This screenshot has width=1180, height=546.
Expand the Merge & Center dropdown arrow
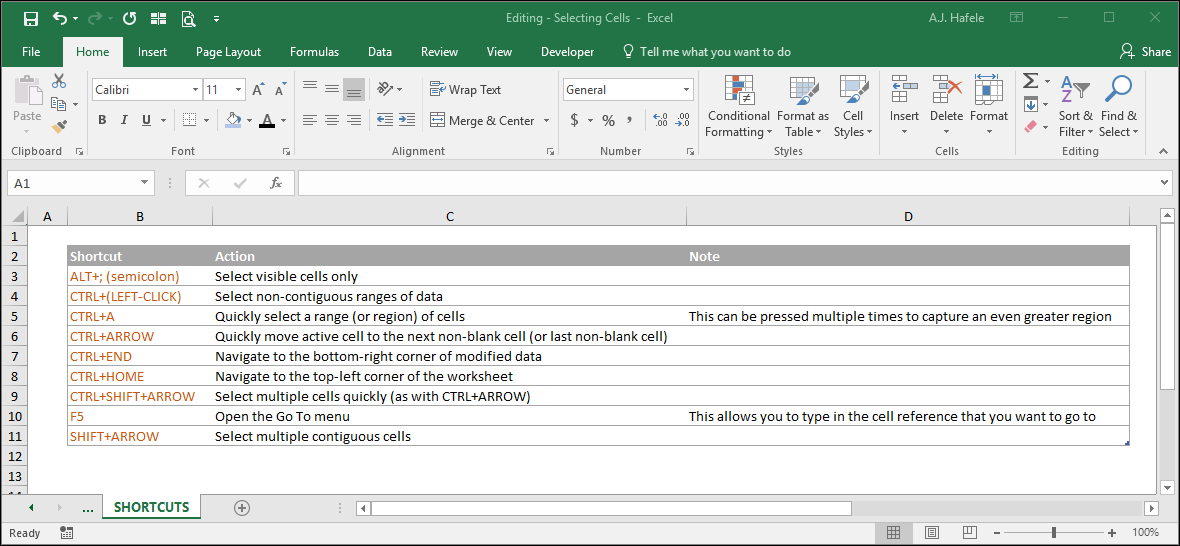(546, 120)
